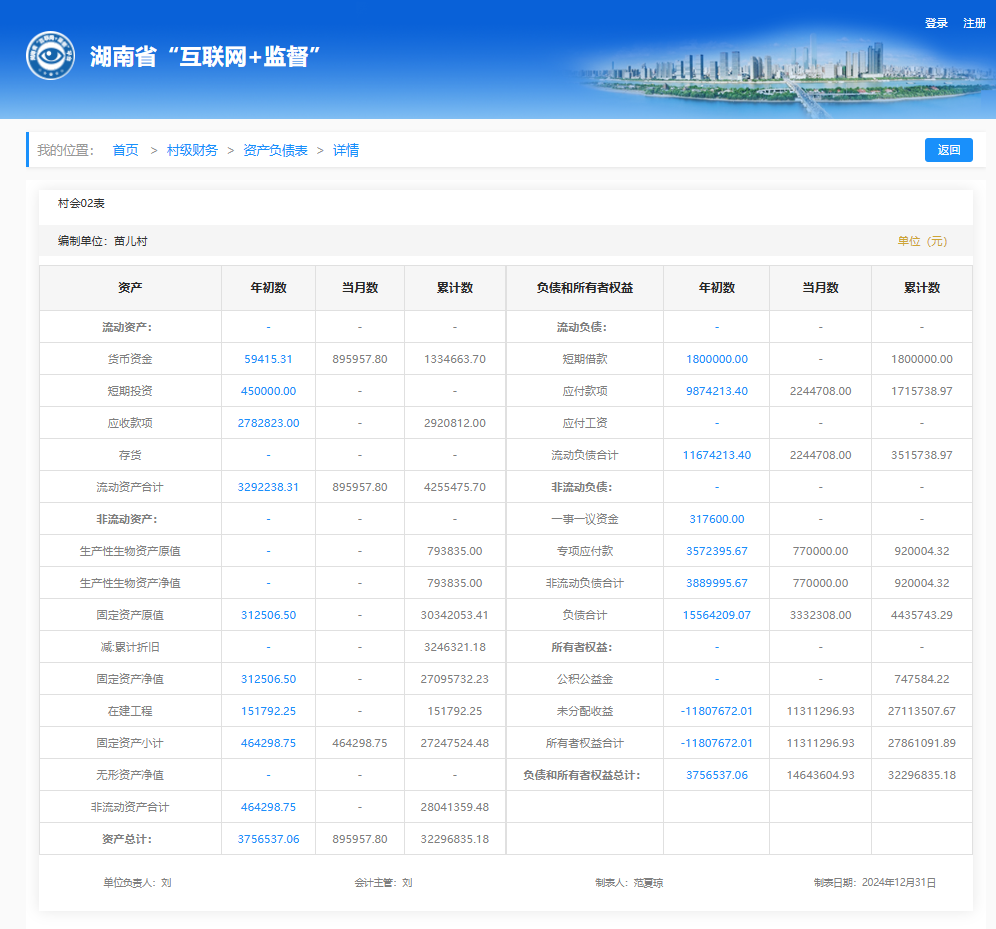Open 资产总计 年初数 3756537.06
Image resolution: width=996 pixels, height=929 pixels.
268,839
